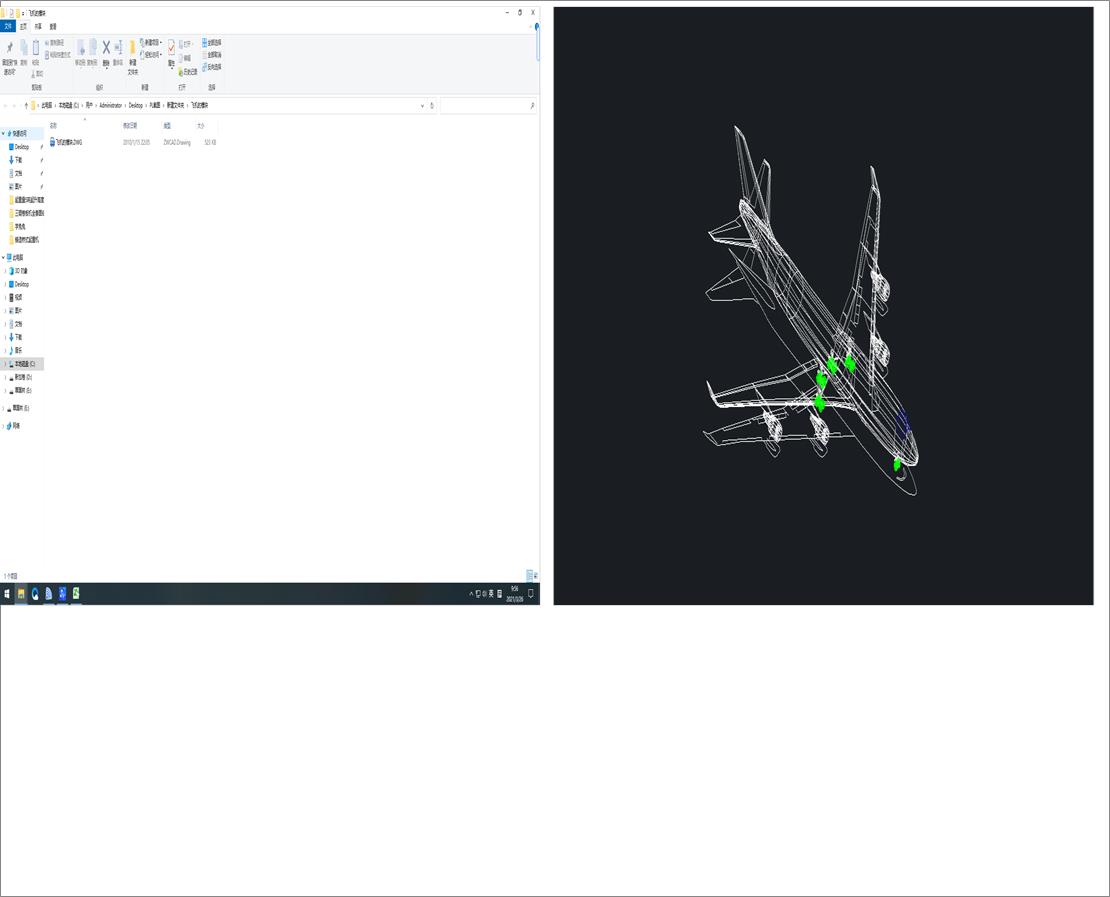Switch to the Home (主页) ribbon tab
Viewport: 1110px width, 897px height.
pos(23,26)
